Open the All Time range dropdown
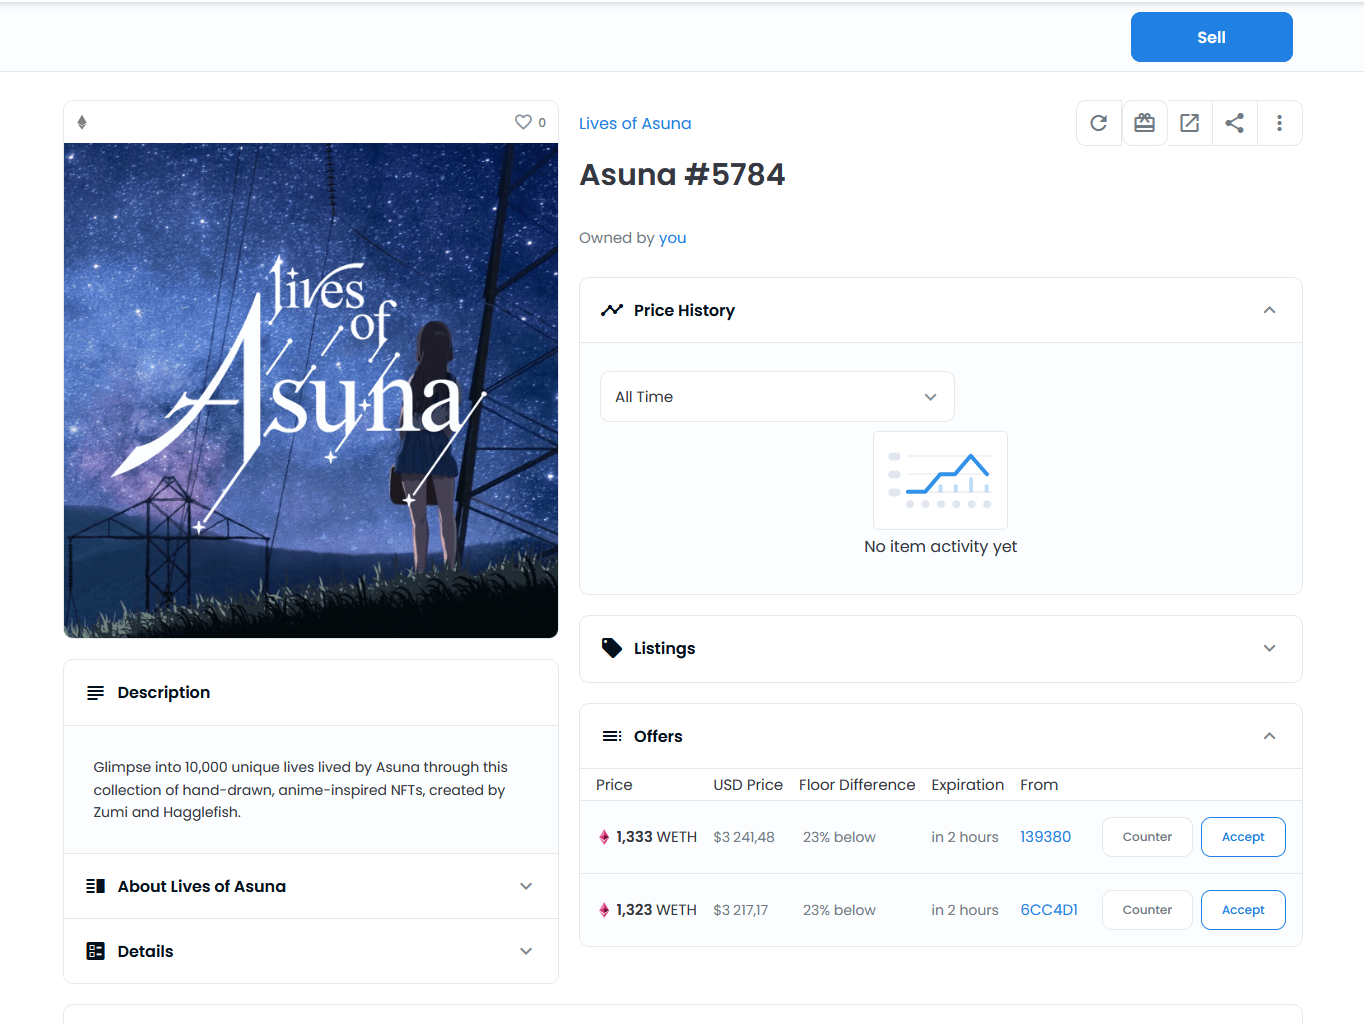Viewport: 1364px width, 1024px height. pyautogui.click(x=777, y=397)
